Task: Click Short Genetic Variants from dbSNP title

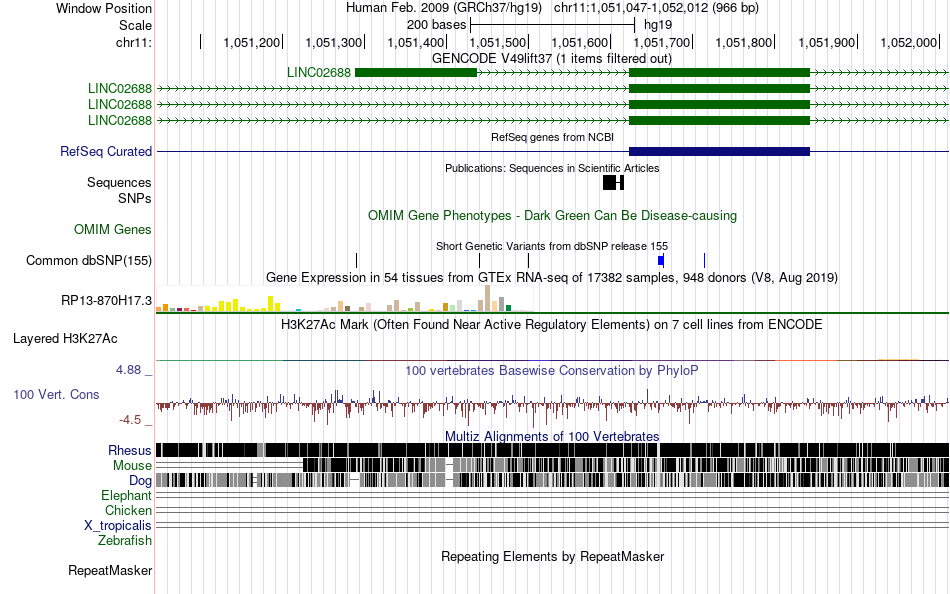Action: pyautogui.click(x=552, y=246)
